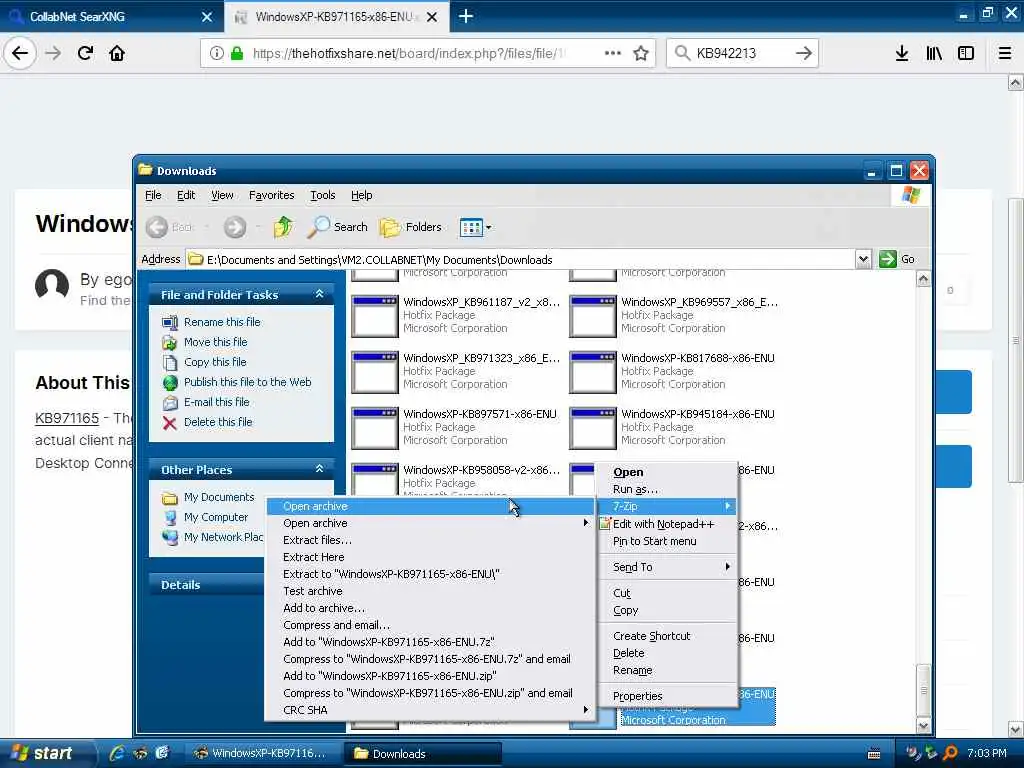Screen dimensions: 1024x768
Task: Submit search with arrow in search box
Action: [804, 53]
